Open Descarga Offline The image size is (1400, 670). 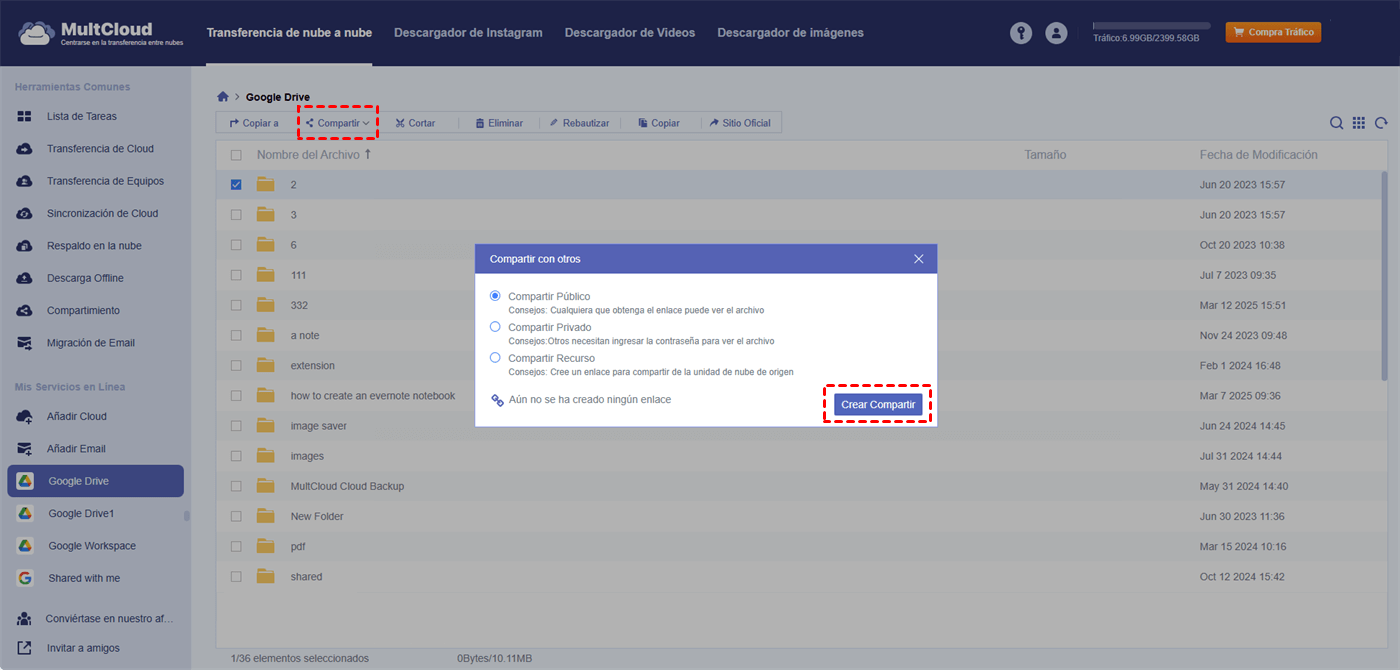(85, 278)
